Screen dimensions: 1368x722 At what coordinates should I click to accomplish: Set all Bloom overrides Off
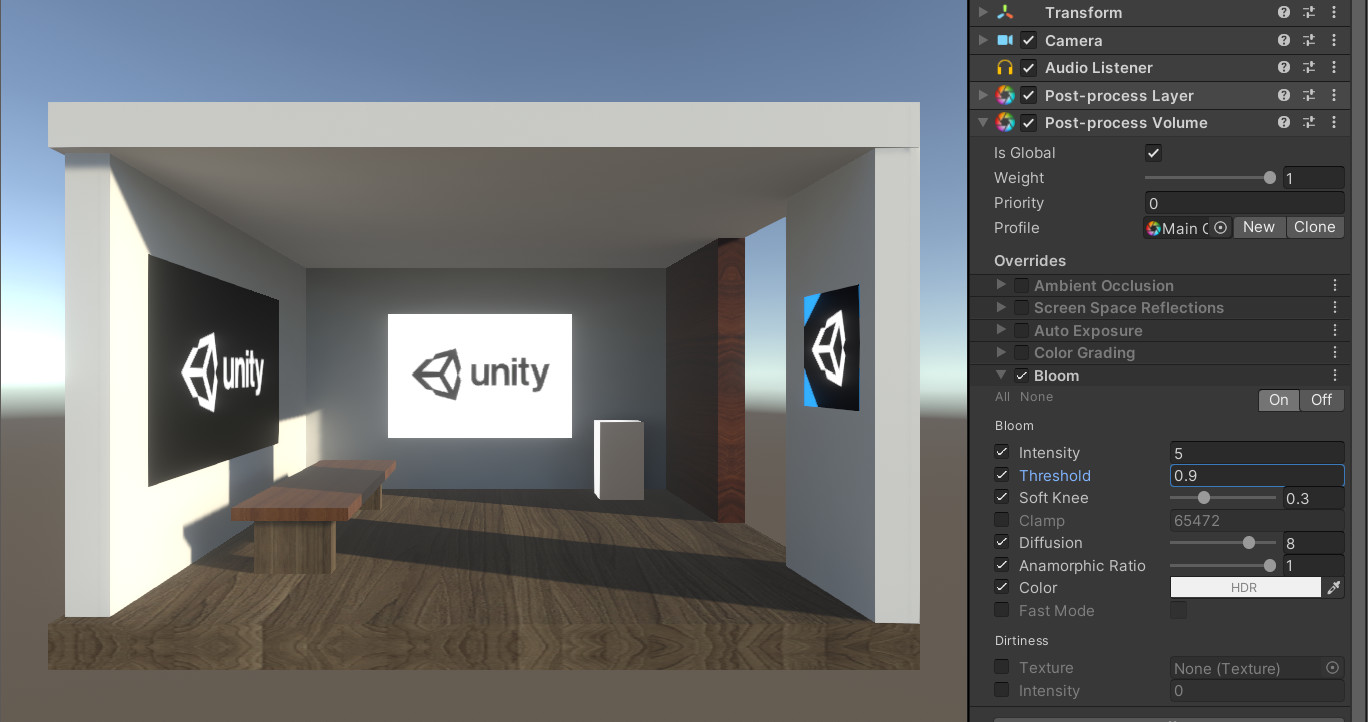tap(1321, 400)
